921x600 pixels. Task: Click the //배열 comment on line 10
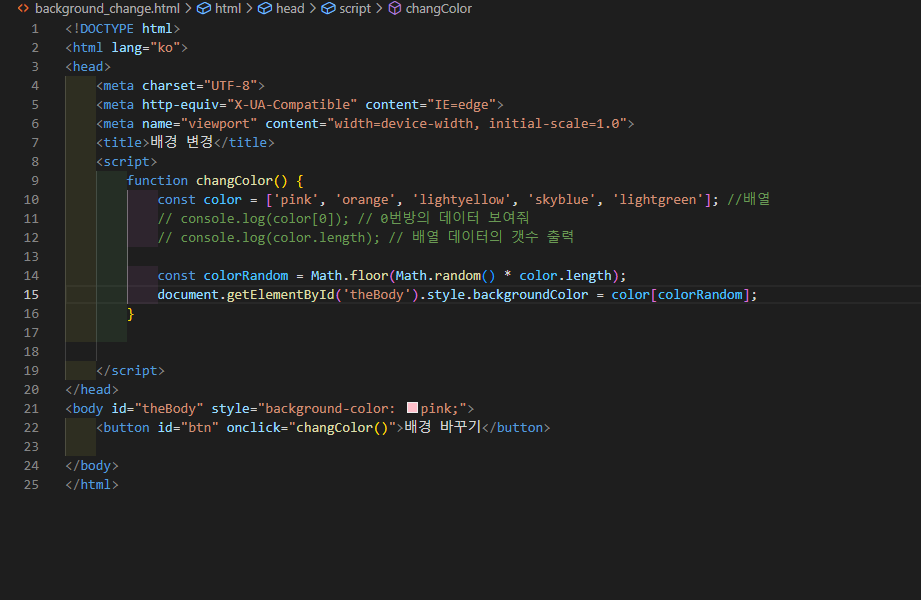click(x=748, y=199)
